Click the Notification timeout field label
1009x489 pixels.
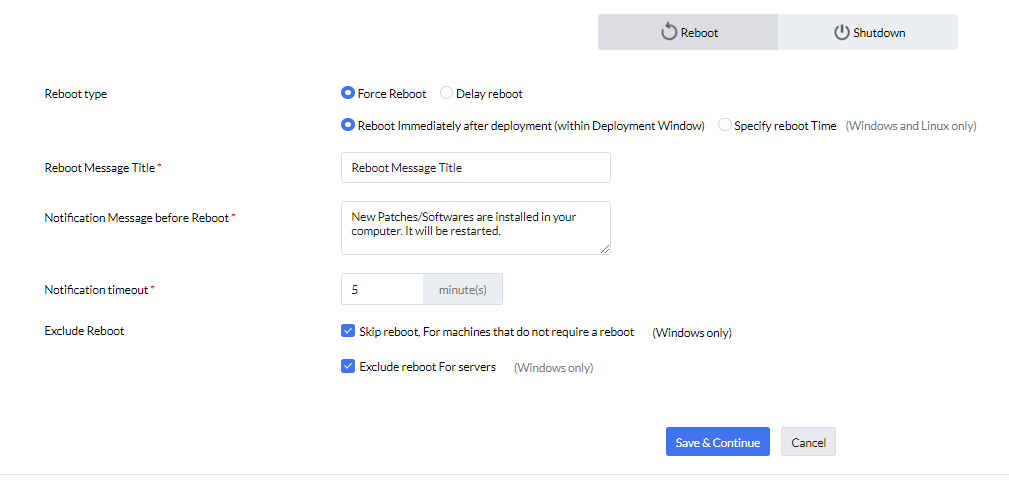pyautogui.click(x=97, y=290)
